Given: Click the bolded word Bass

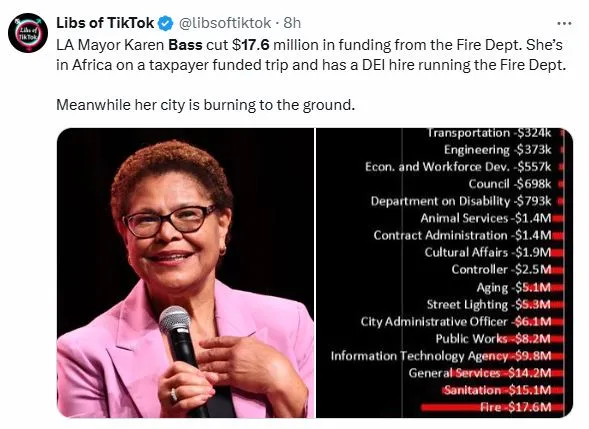Looking at the screenshot, I should click(185, 45).
